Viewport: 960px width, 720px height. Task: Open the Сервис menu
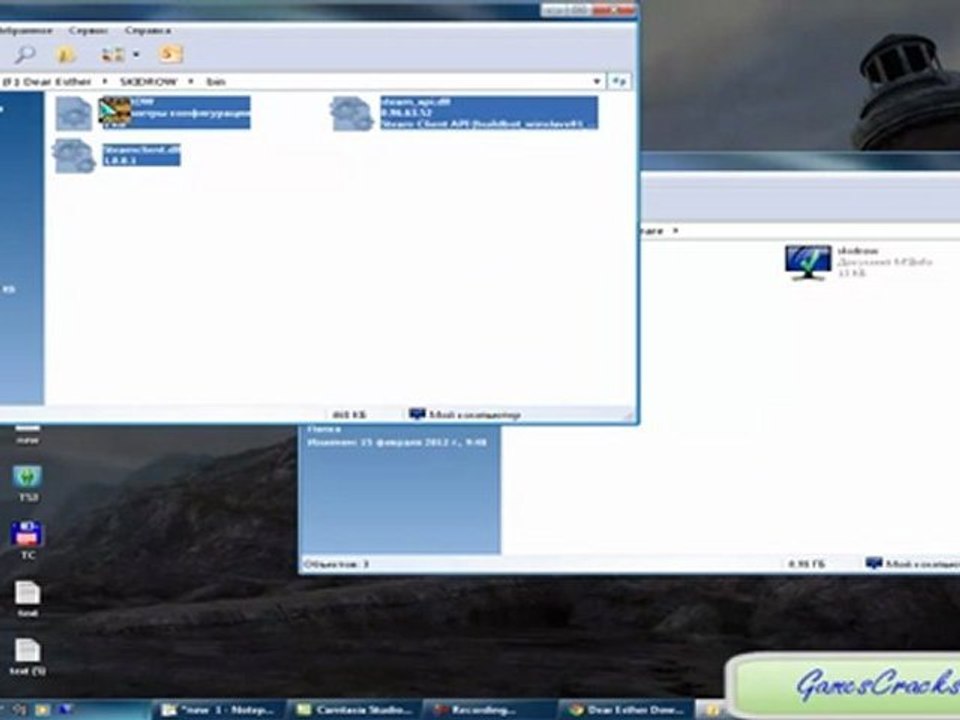click(x=88, y=30)
